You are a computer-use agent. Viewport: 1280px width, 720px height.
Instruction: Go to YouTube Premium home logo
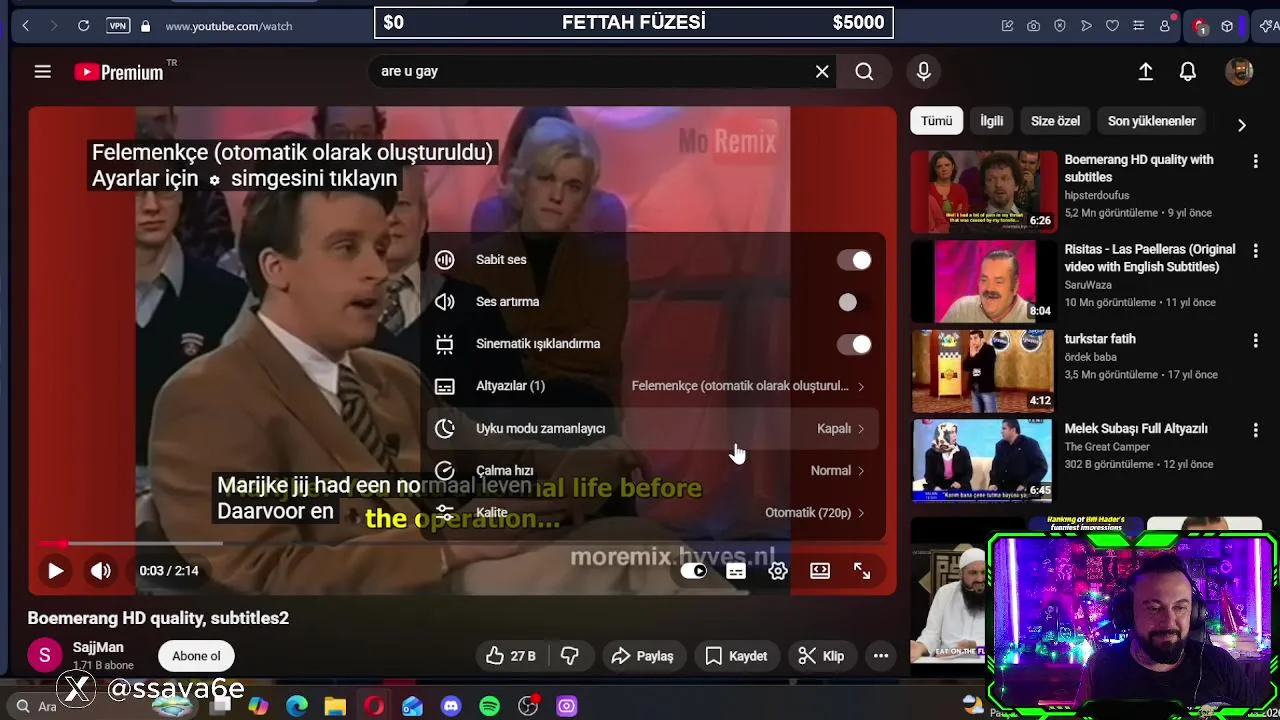click(119, 72)
